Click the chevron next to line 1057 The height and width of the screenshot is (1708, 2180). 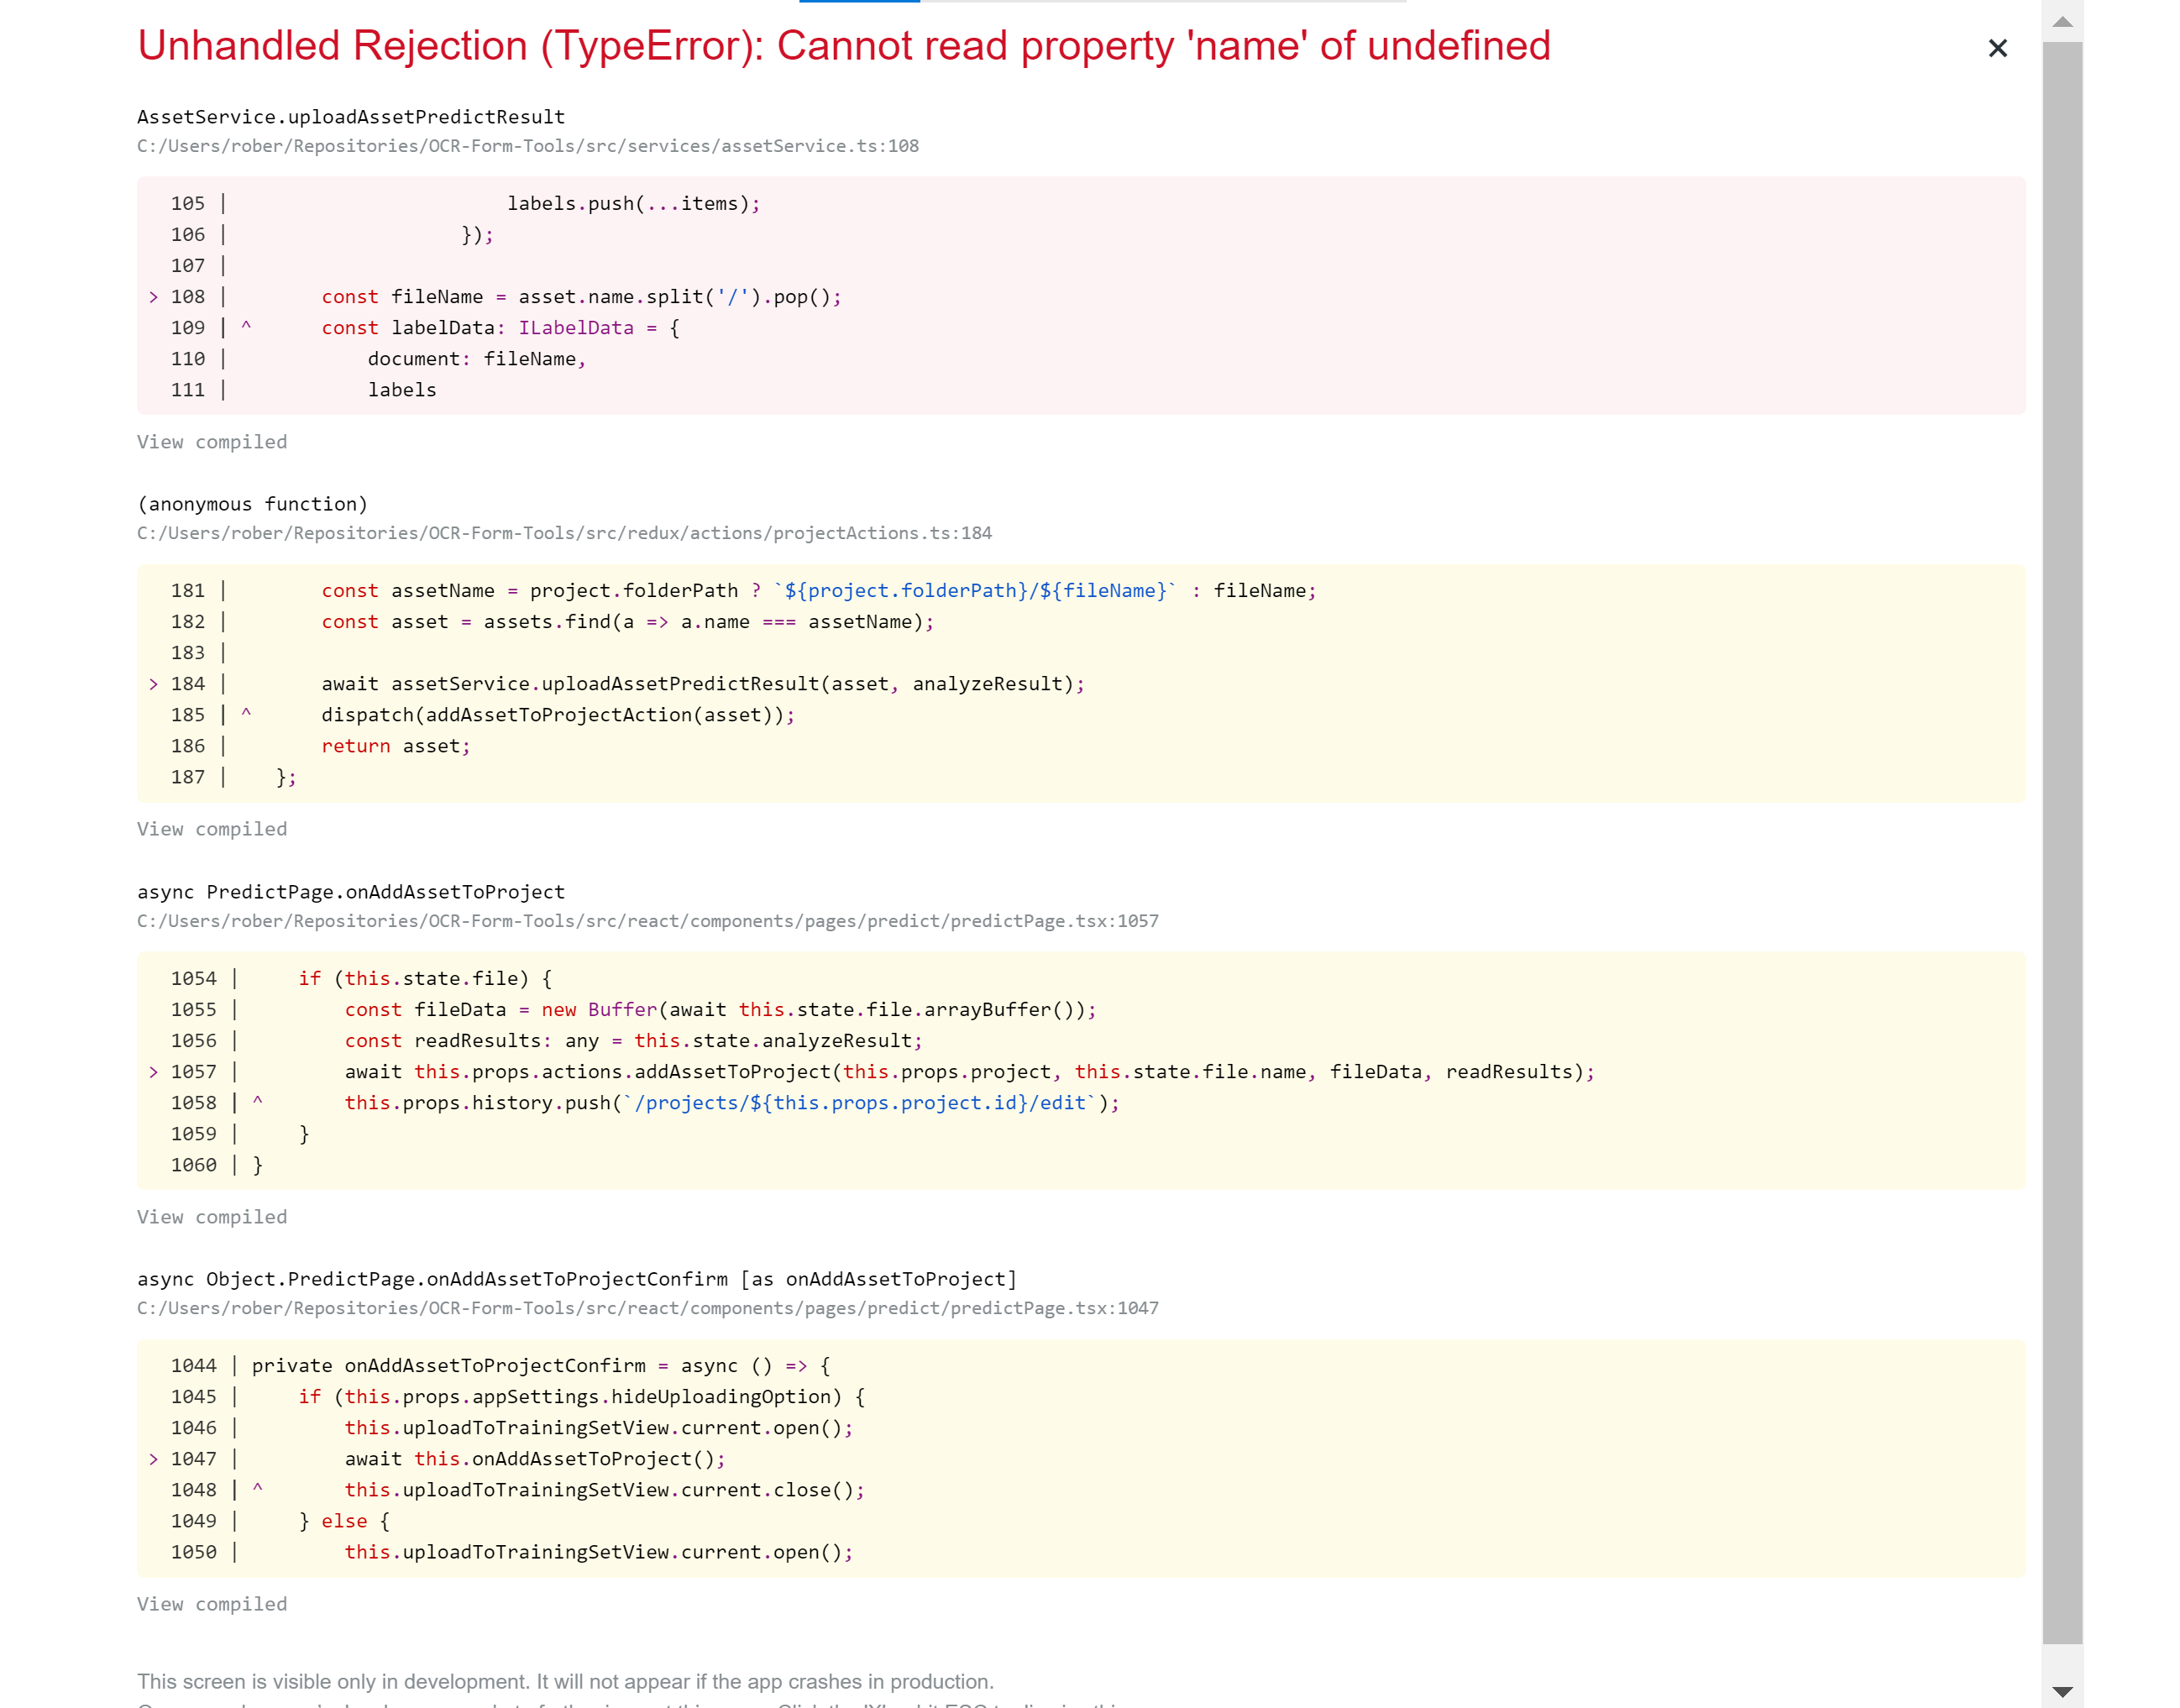pyautogui.click(x=154, y=1071)
